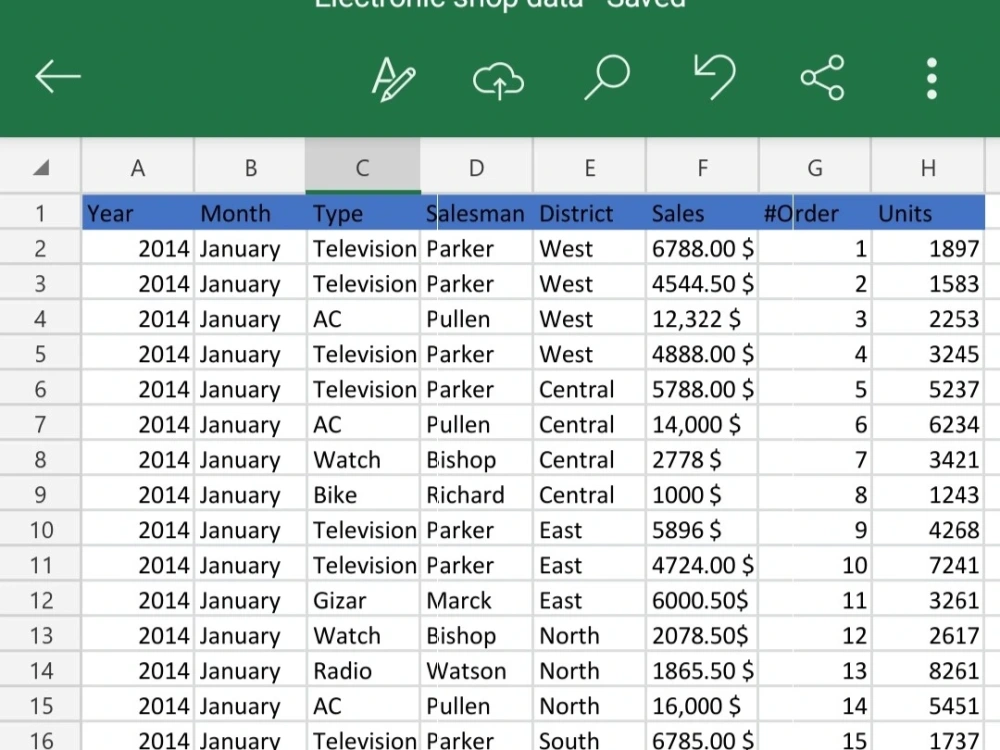Open the edit pen tool icon

click(393, 79)
